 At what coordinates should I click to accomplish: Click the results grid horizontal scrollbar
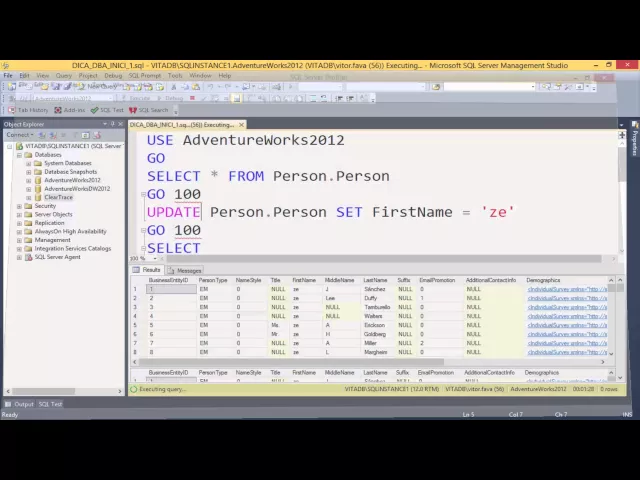click(x=291, y=362)
